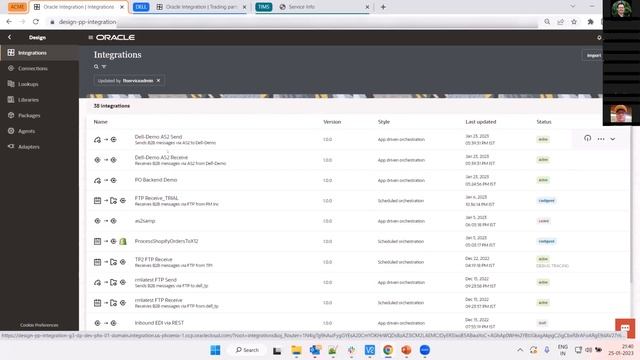Screen dimensions: 640x360
Task: Click the search icon under Integrations heading
Action: click(x=96, y=67)
